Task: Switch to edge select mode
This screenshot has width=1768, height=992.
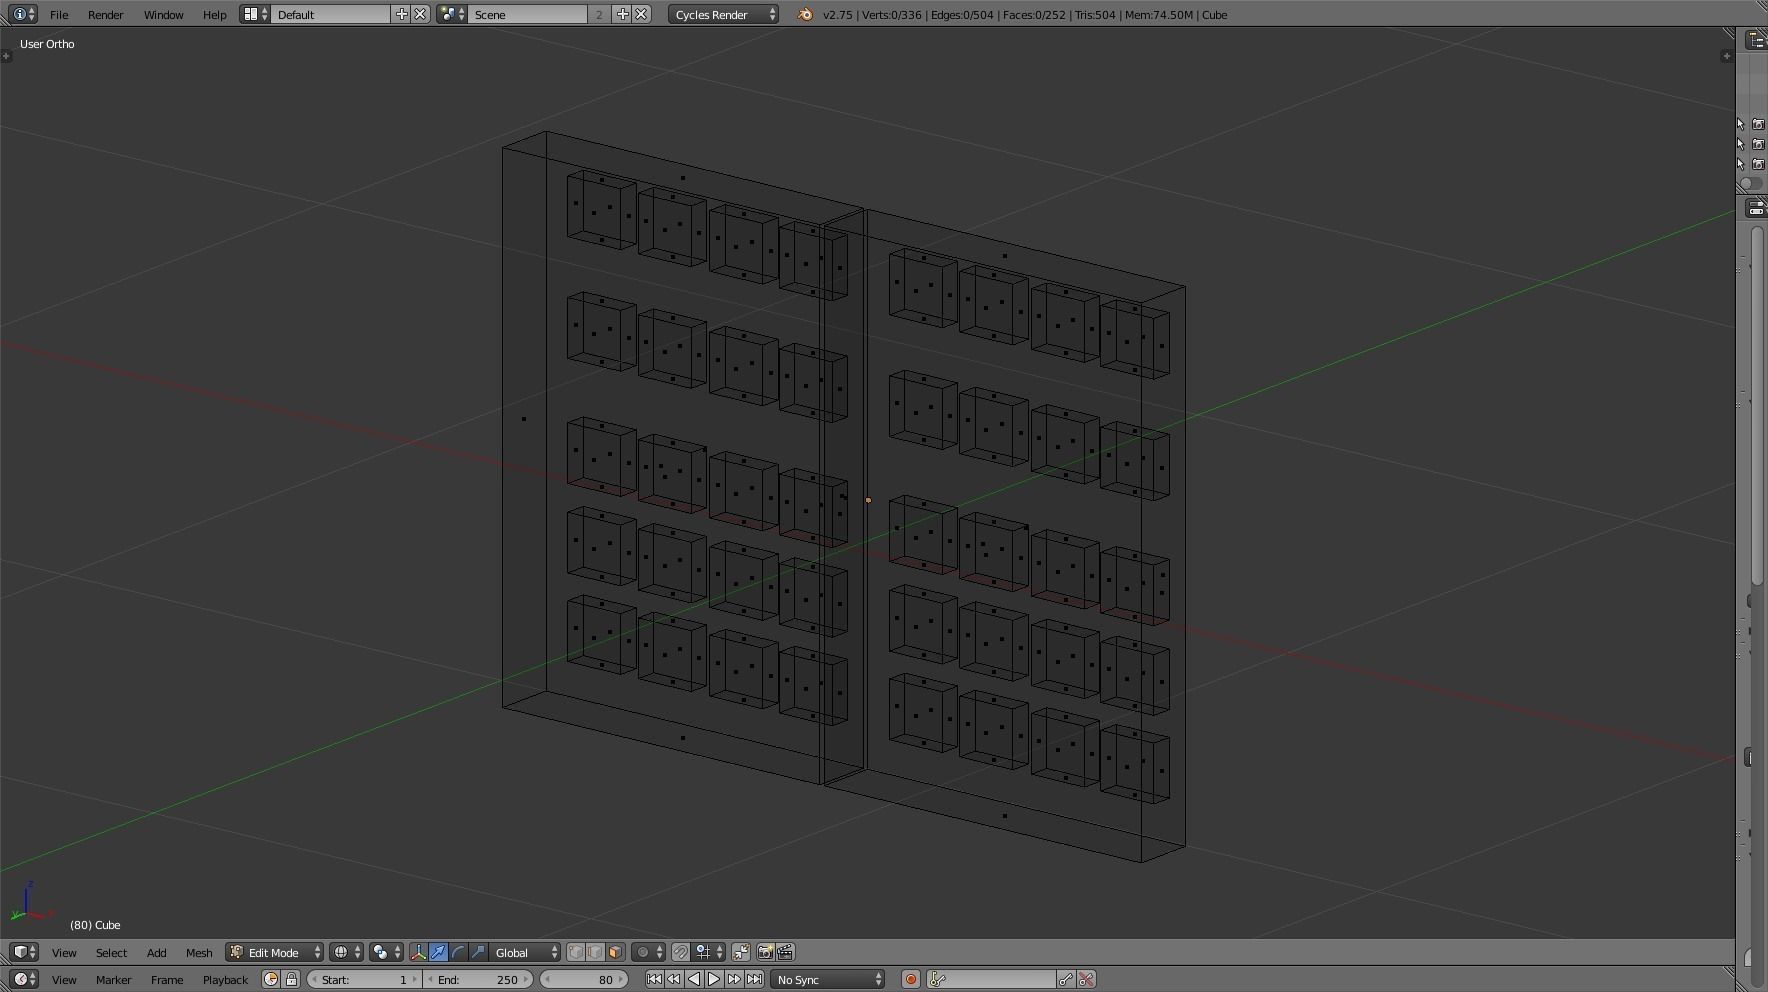Action: tap(596, 952)
